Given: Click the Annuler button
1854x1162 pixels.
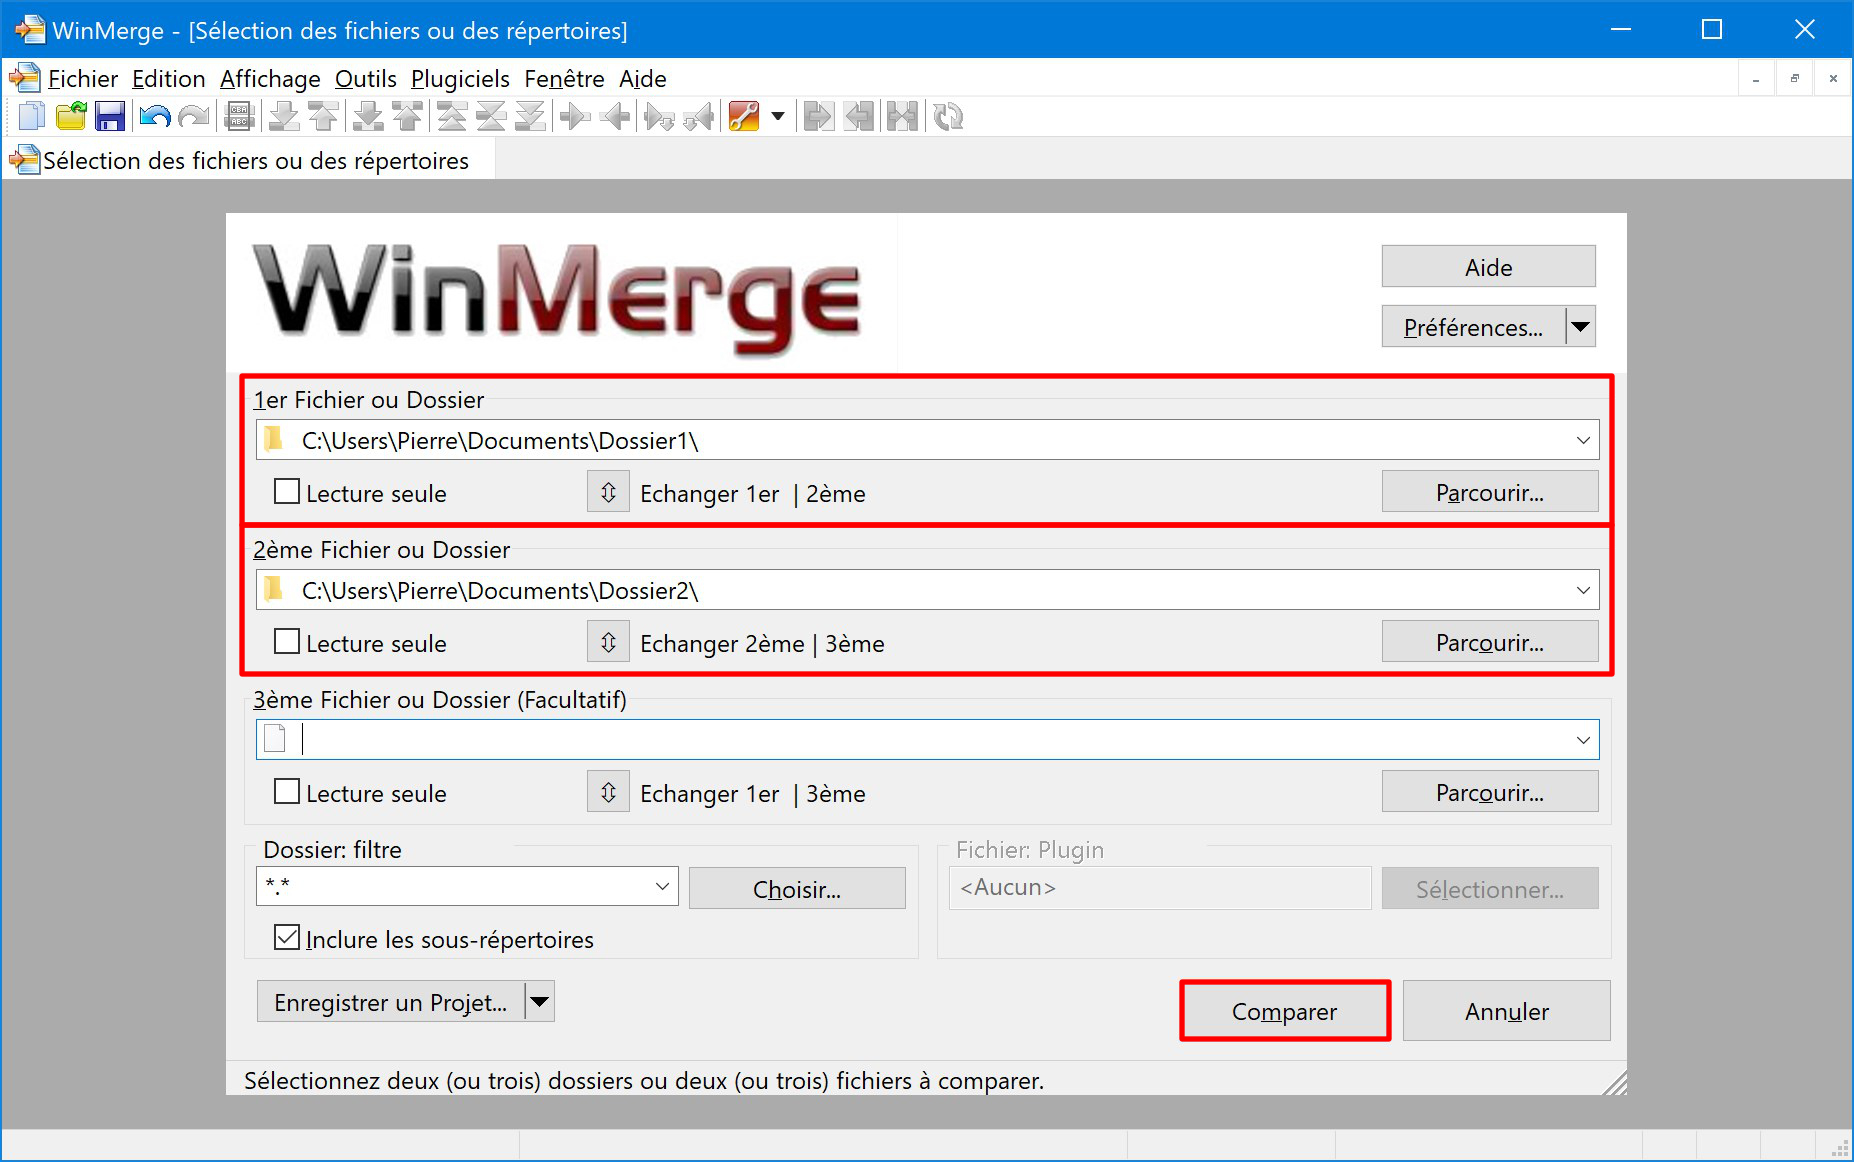Looking at the screenshot, I should pos(1507,1011).
